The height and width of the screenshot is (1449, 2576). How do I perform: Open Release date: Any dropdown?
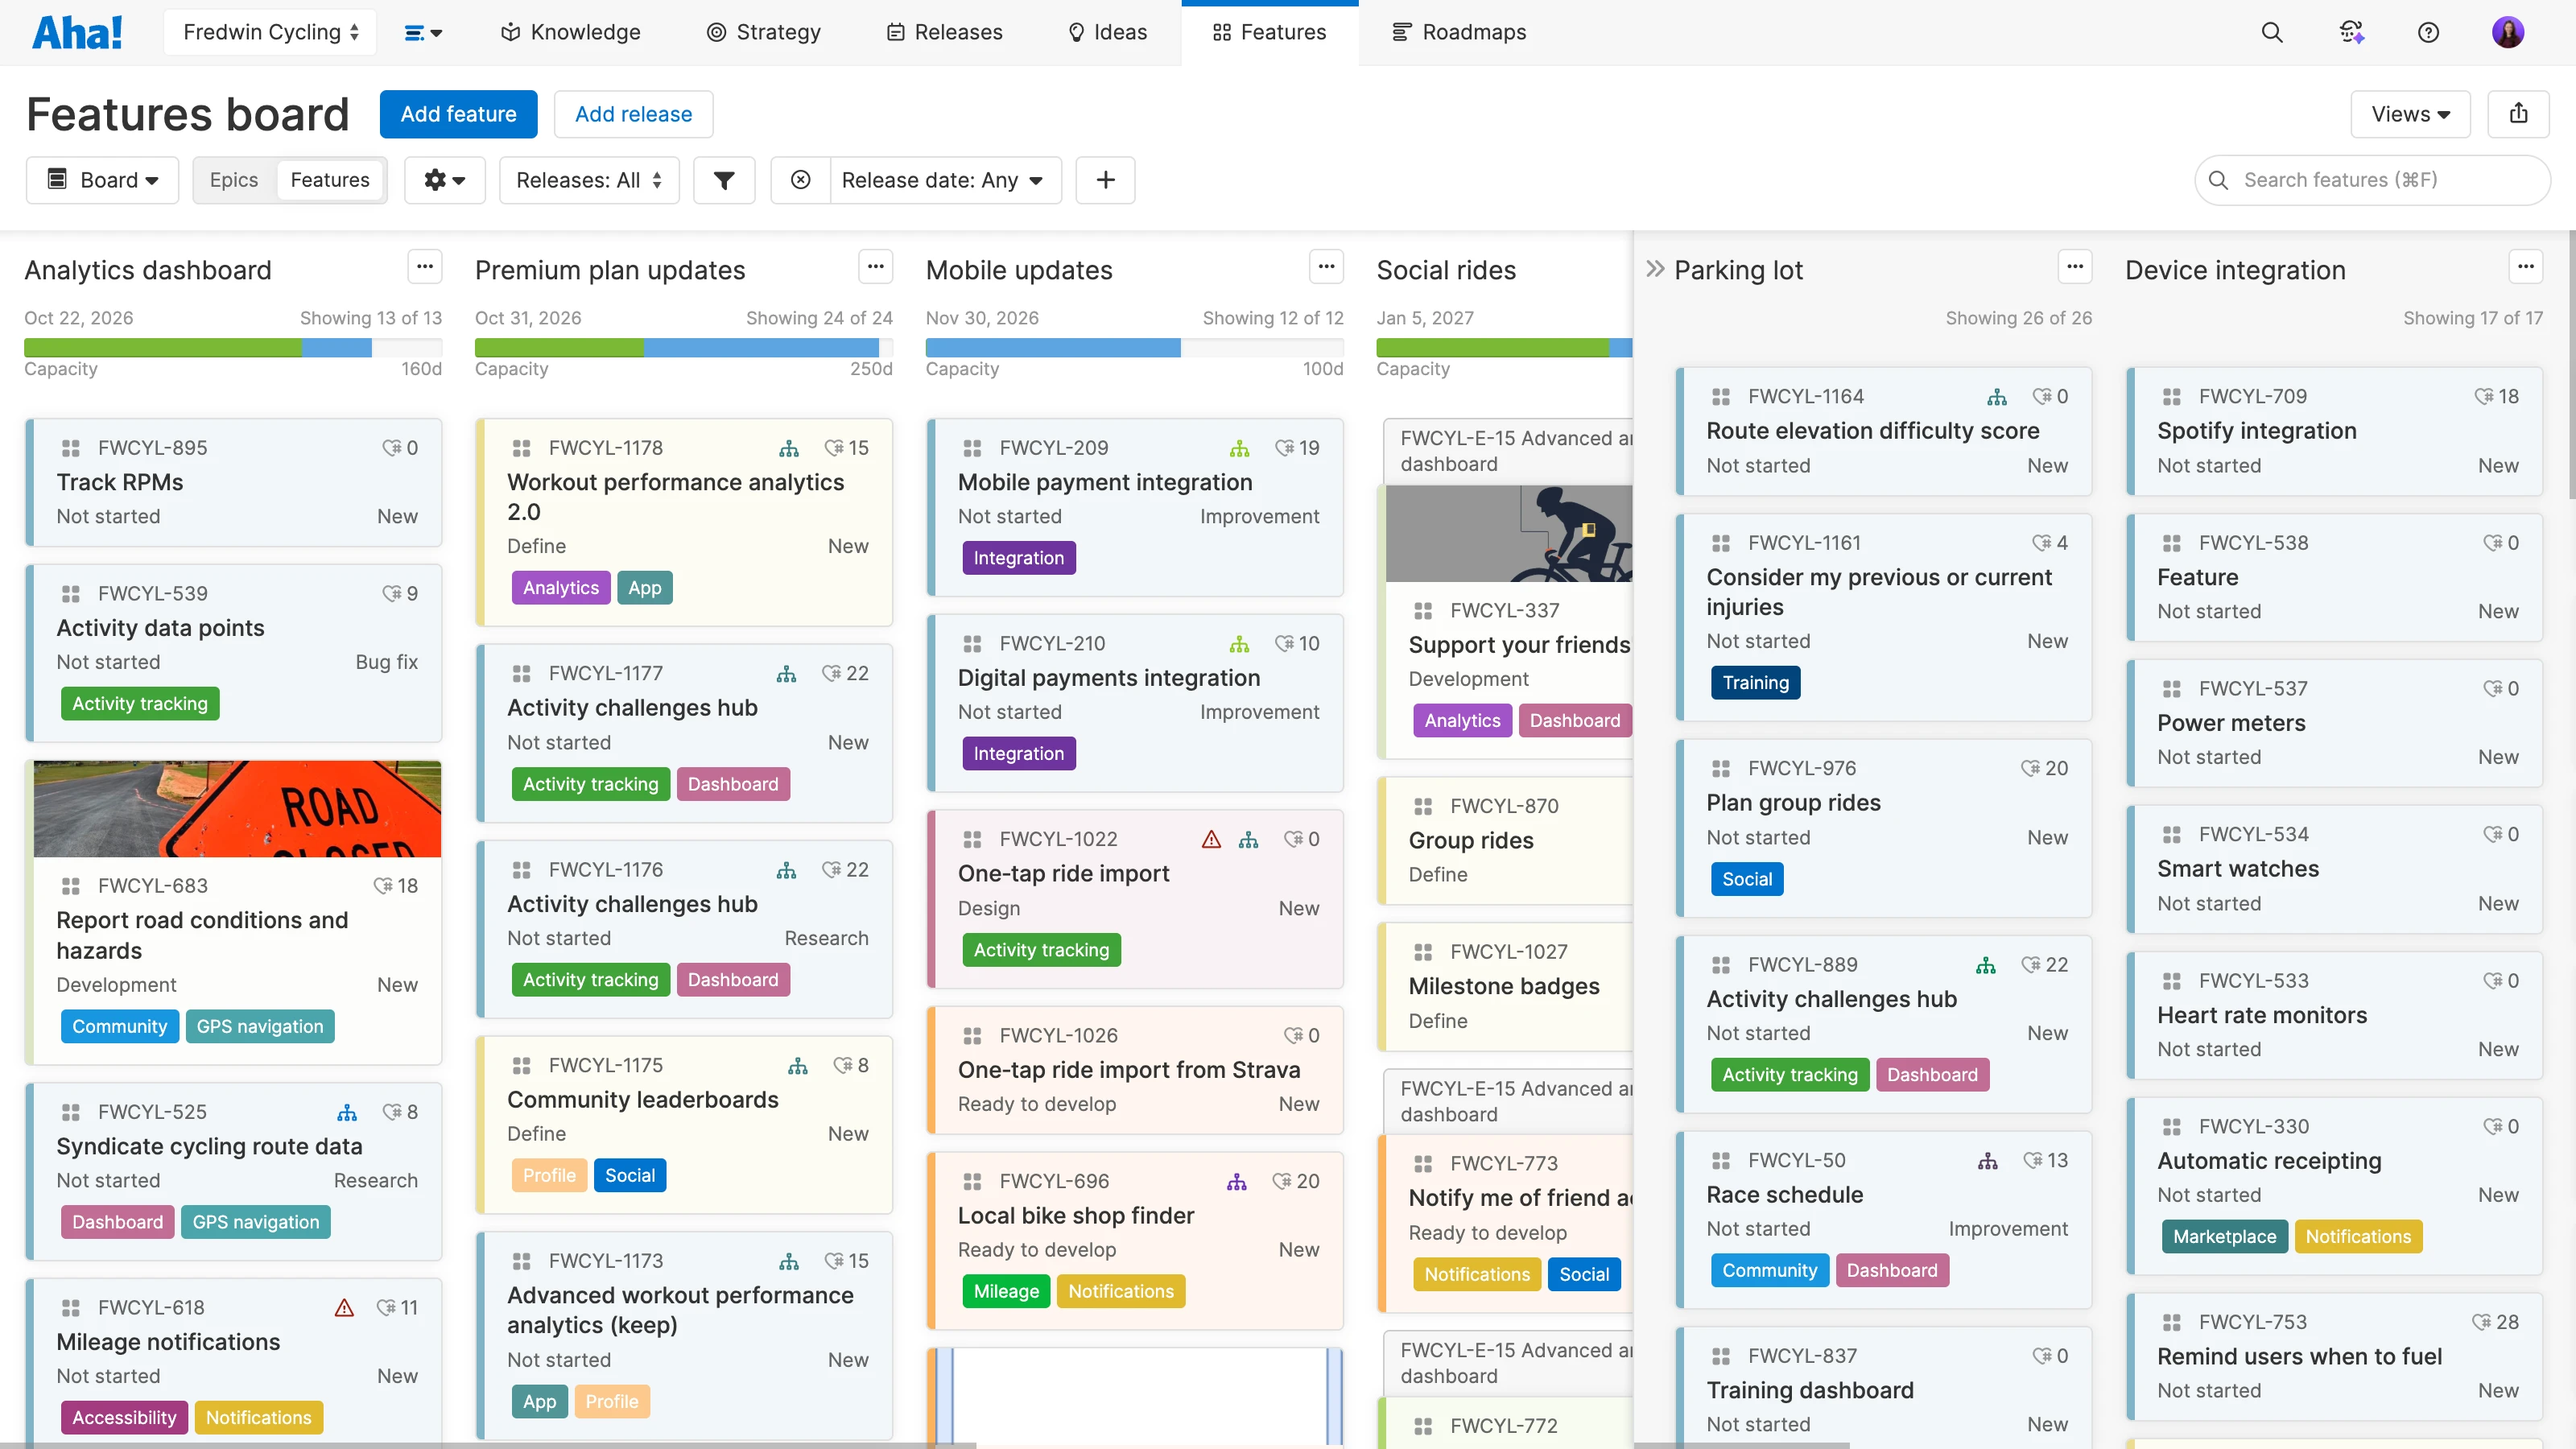[x=945, y=180]
